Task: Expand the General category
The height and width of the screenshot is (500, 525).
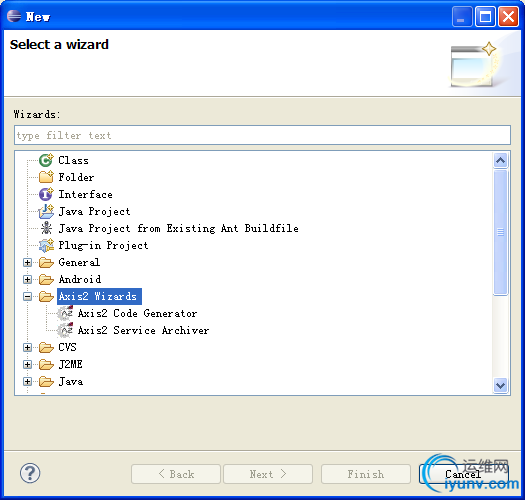Action: pos(27,262)
